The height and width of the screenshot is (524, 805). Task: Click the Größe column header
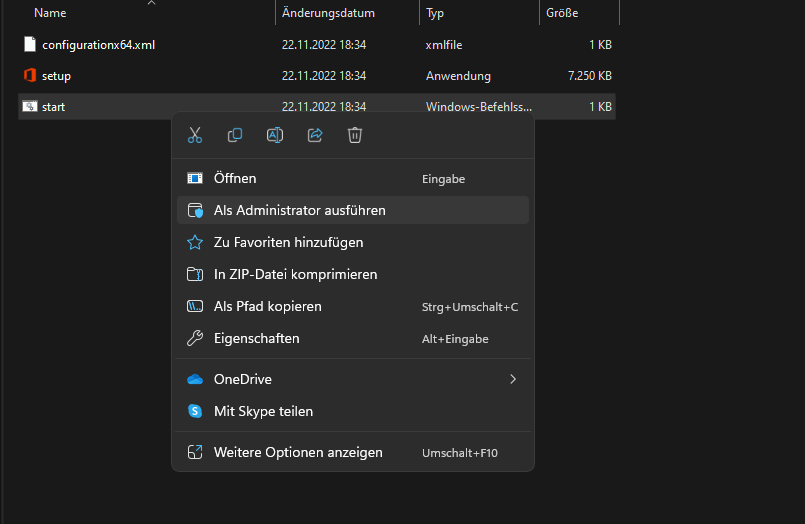562,13
